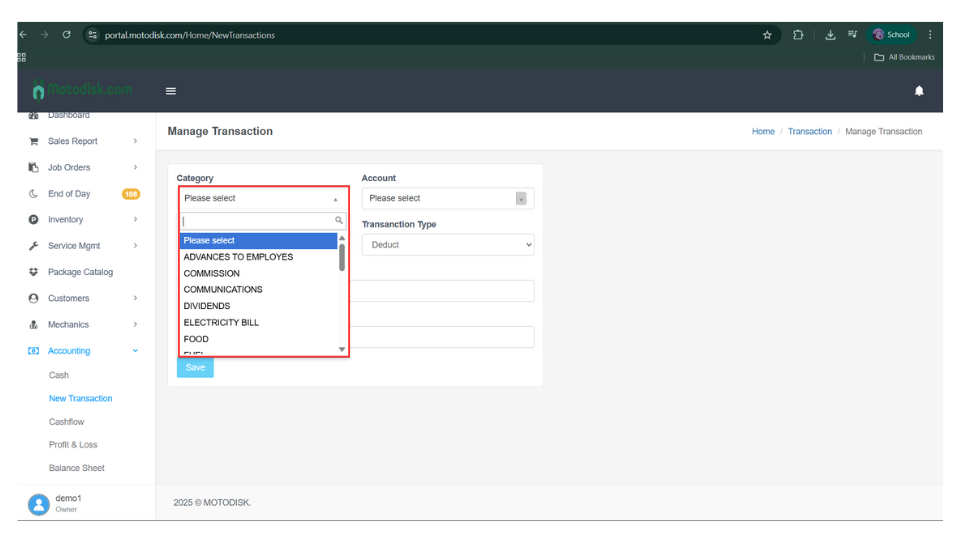Open the Cashflow page
The image size is (960, 540).
click(x=67, y=422)
